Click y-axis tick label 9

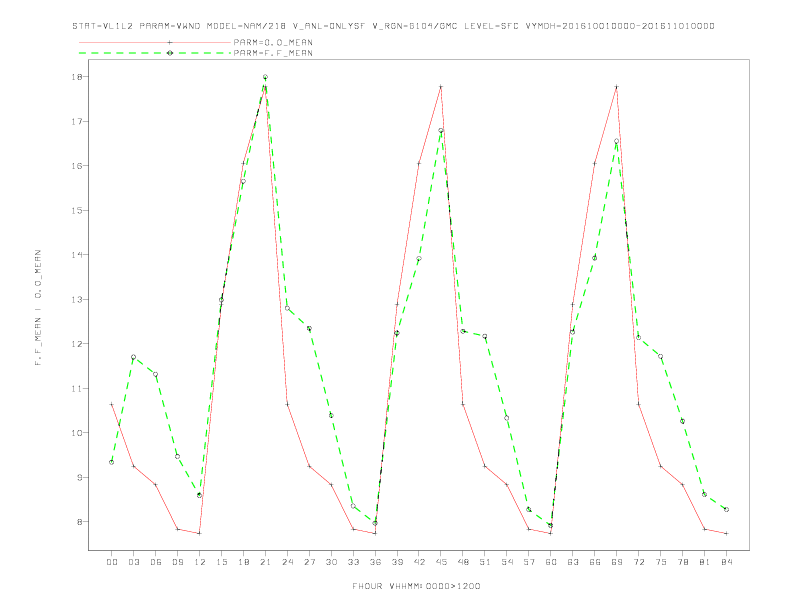[80, 477]
